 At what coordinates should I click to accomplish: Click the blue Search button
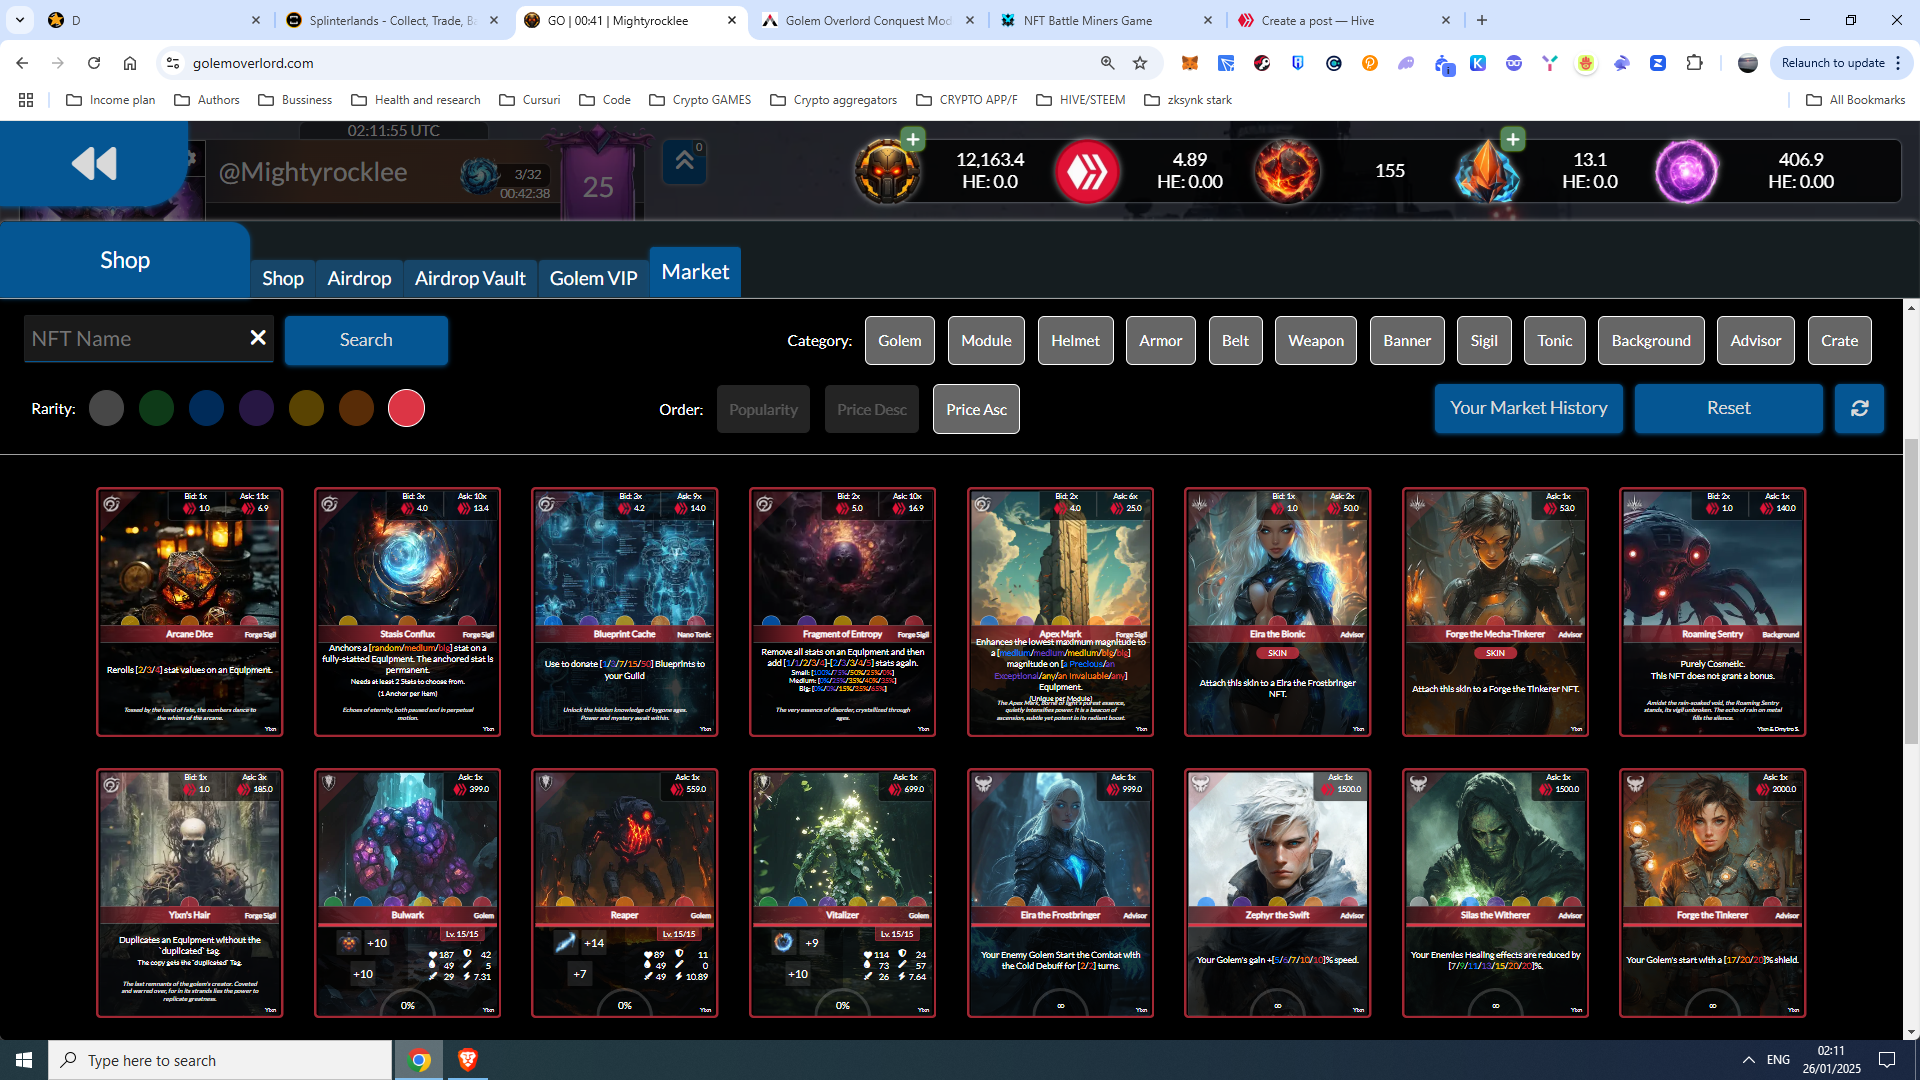[366, 340]
